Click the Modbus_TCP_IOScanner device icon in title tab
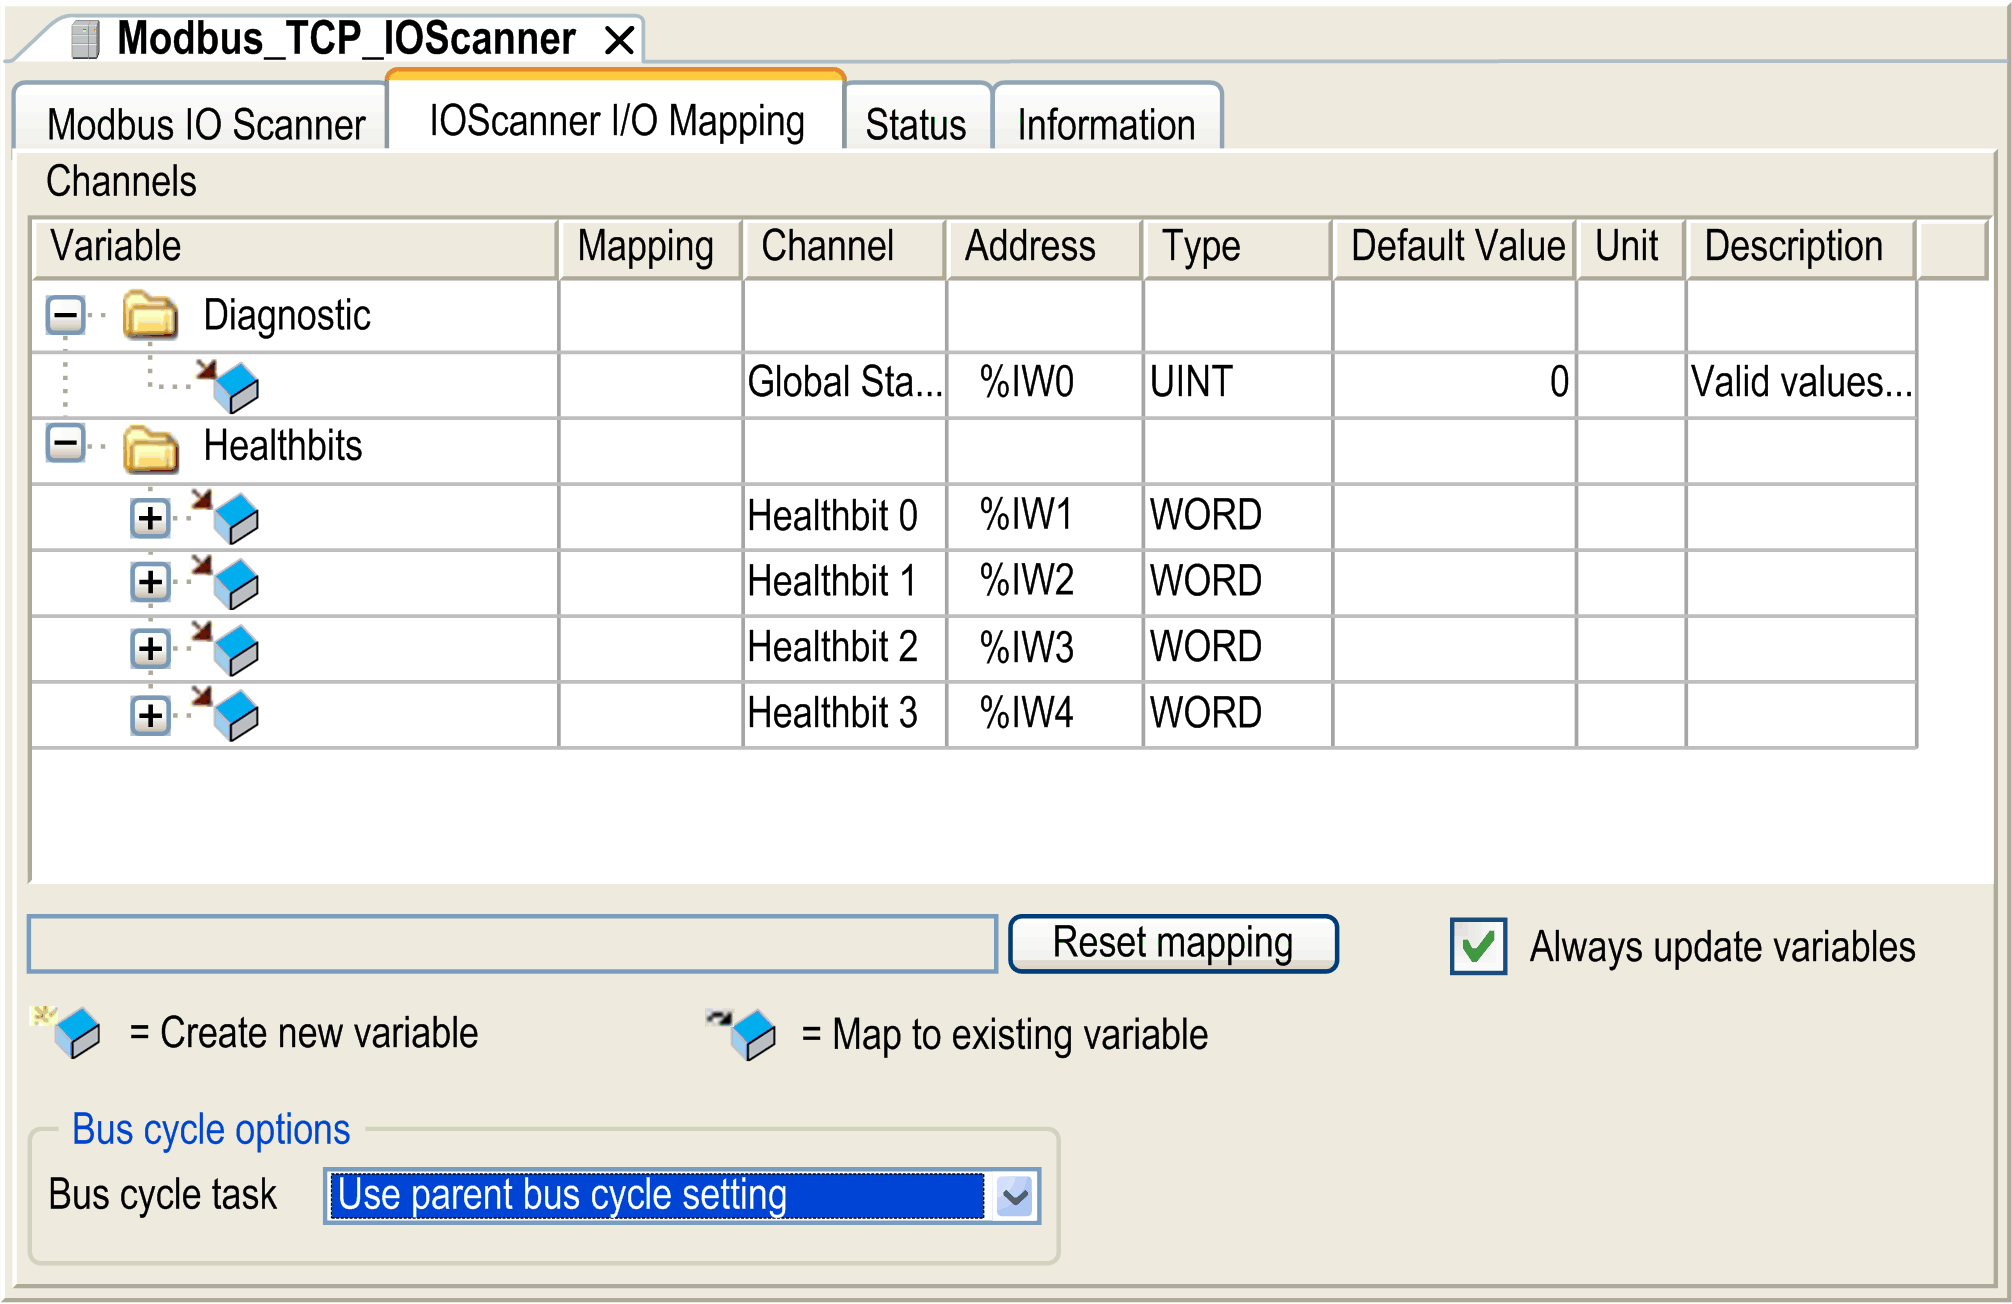This screenshot has width=2012, height=1304. pyautogui.click(x=86, y=40)
